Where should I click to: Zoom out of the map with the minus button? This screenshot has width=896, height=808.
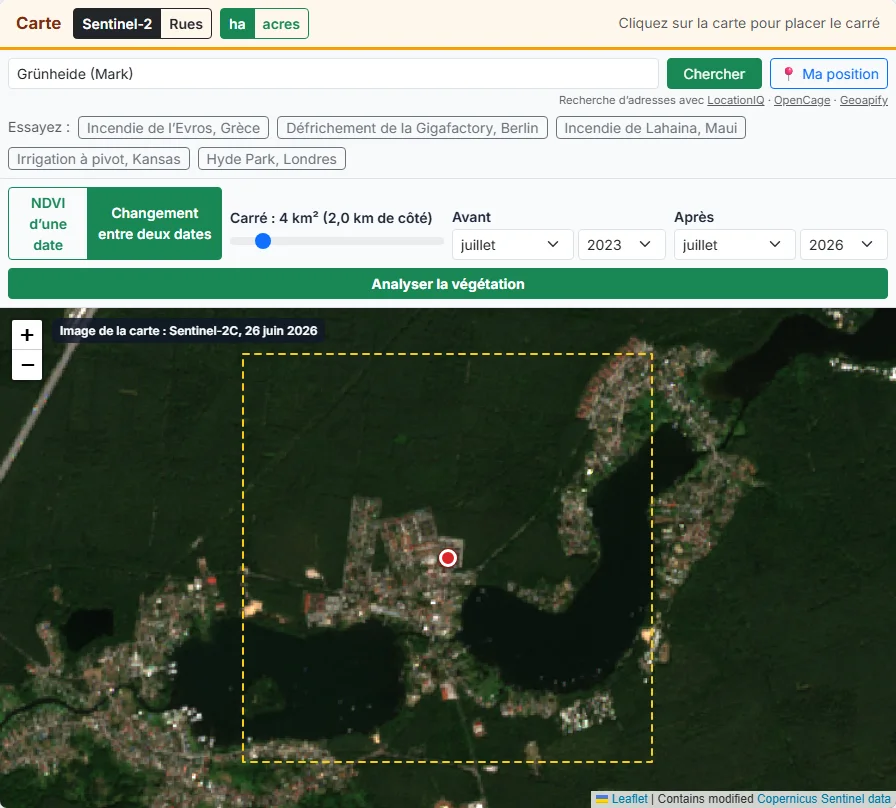coord(27,365)
